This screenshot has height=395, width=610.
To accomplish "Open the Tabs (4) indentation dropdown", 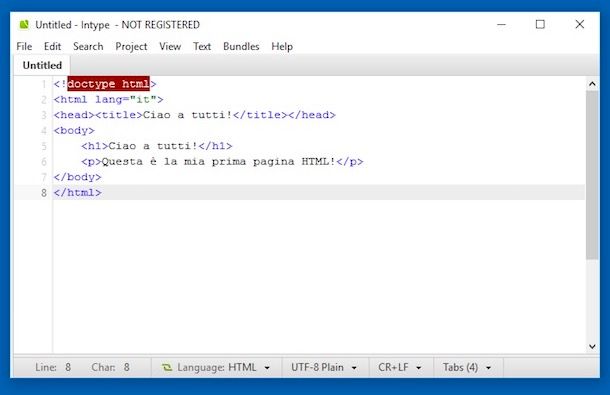I will (x=467, y=367).
